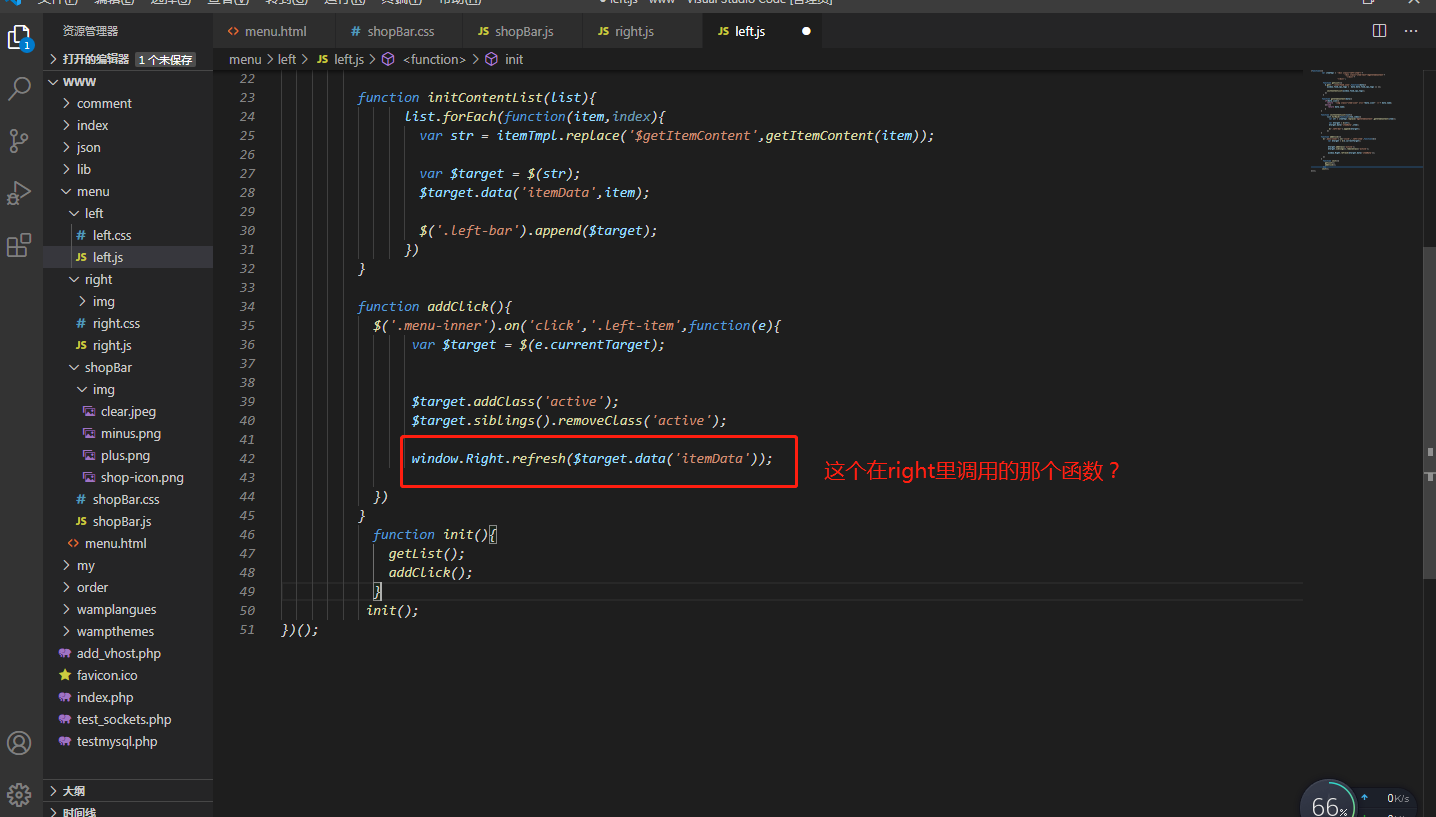The height and width of the screenshot is (817, 1436).
Task: Open the Run and Debug view
Action: (19, 193)
